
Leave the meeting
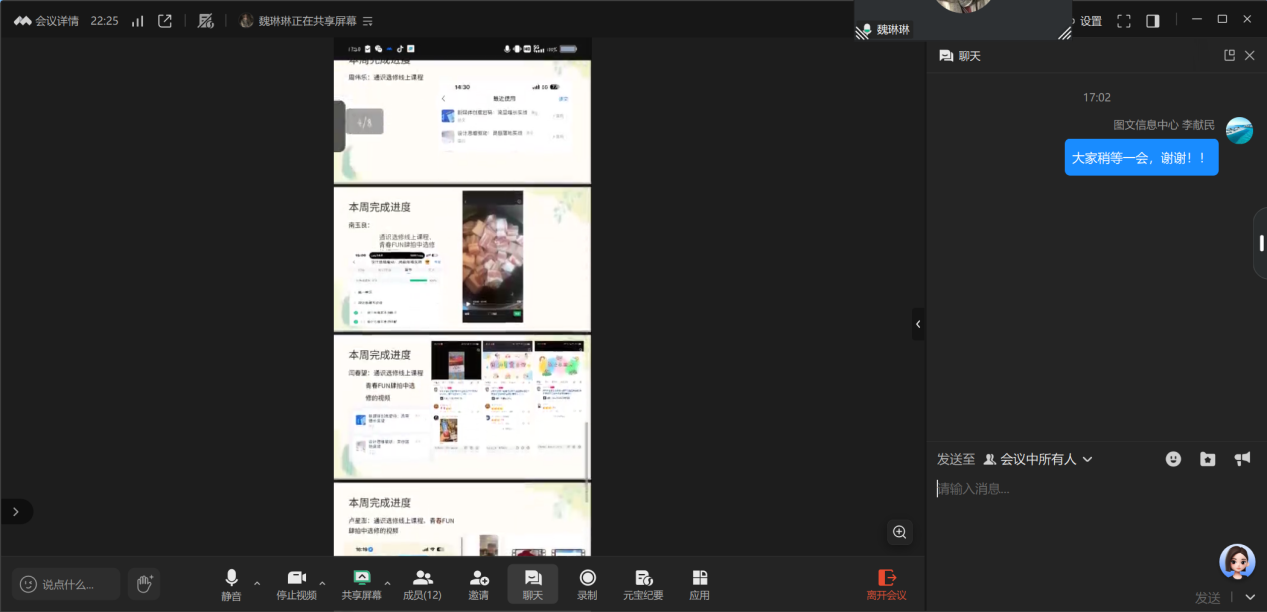[x=886, y=584]
